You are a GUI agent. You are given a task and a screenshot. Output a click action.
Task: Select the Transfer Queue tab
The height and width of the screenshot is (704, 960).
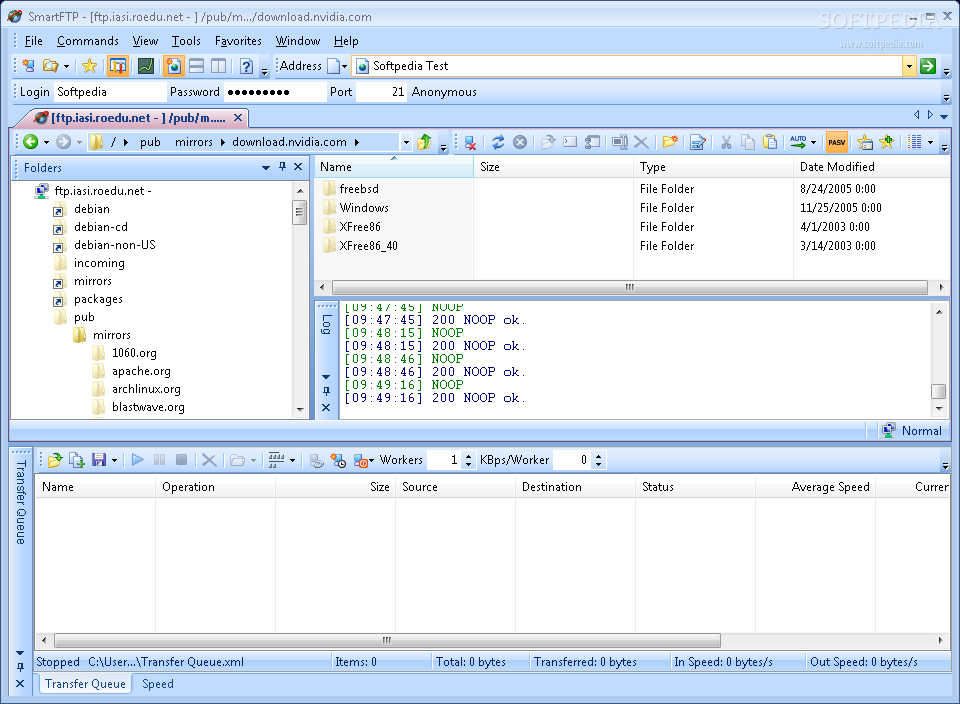pyautogui.click(x=85, y=684)
